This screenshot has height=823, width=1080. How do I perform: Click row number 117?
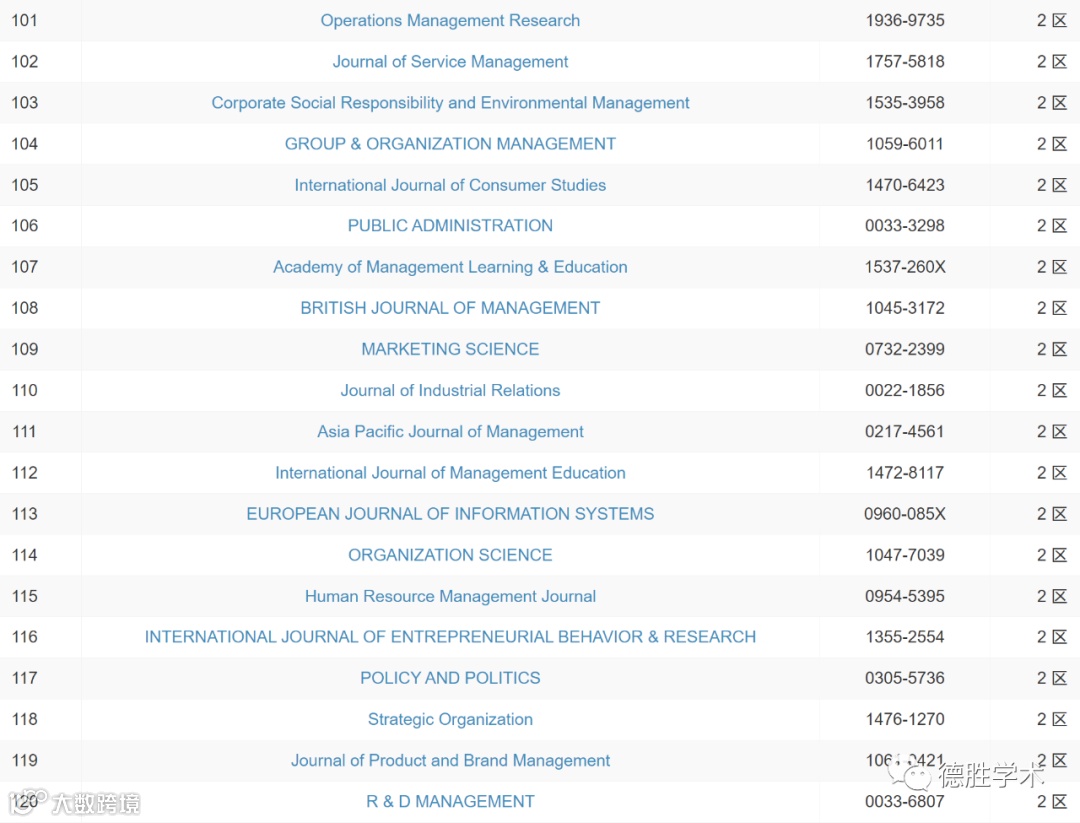[24, 678]
